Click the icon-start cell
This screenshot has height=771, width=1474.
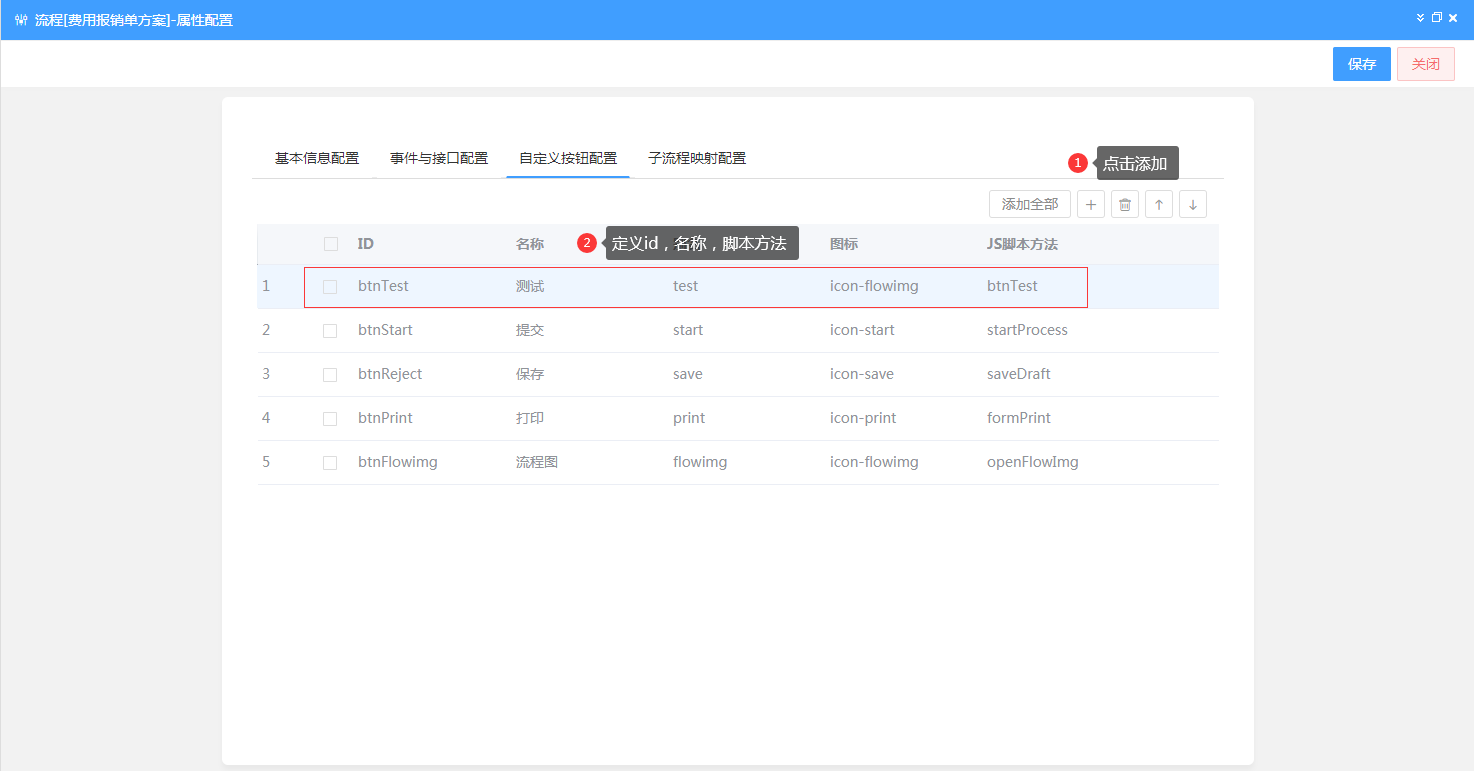click(x=862, y=330)
